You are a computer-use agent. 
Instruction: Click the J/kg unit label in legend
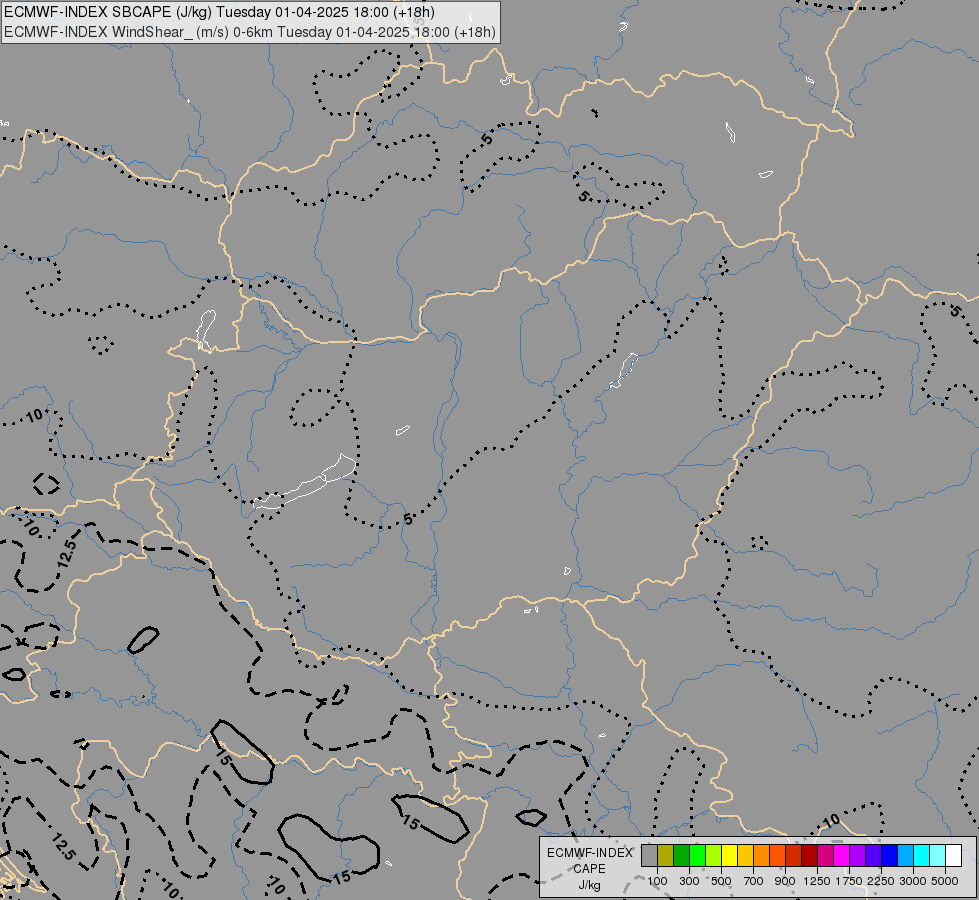[589, 885]
